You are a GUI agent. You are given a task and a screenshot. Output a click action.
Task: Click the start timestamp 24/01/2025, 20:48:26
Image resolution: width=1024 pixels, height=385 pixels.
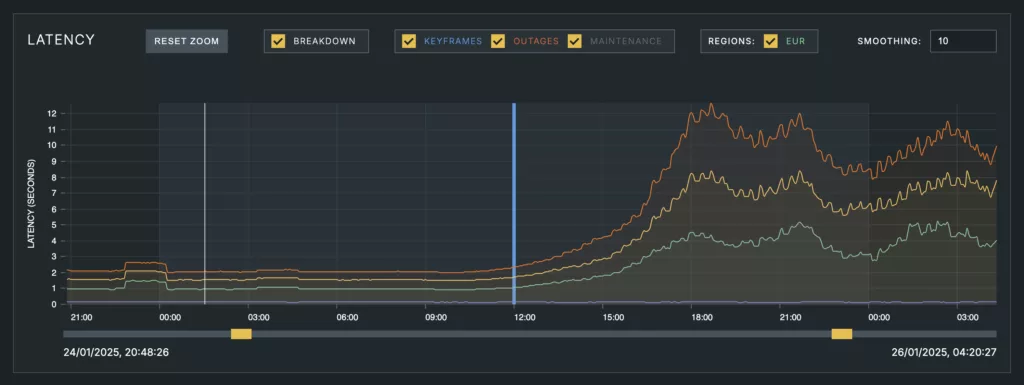(116, 352)
